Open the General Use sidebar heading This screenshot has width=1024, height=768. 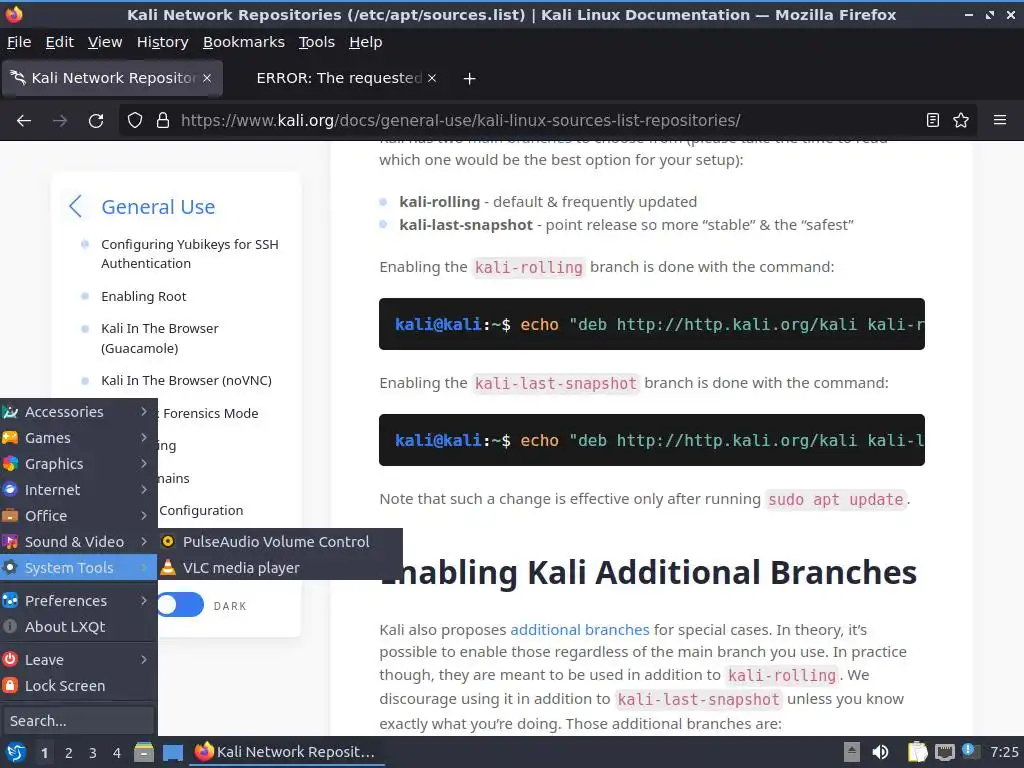158,206
